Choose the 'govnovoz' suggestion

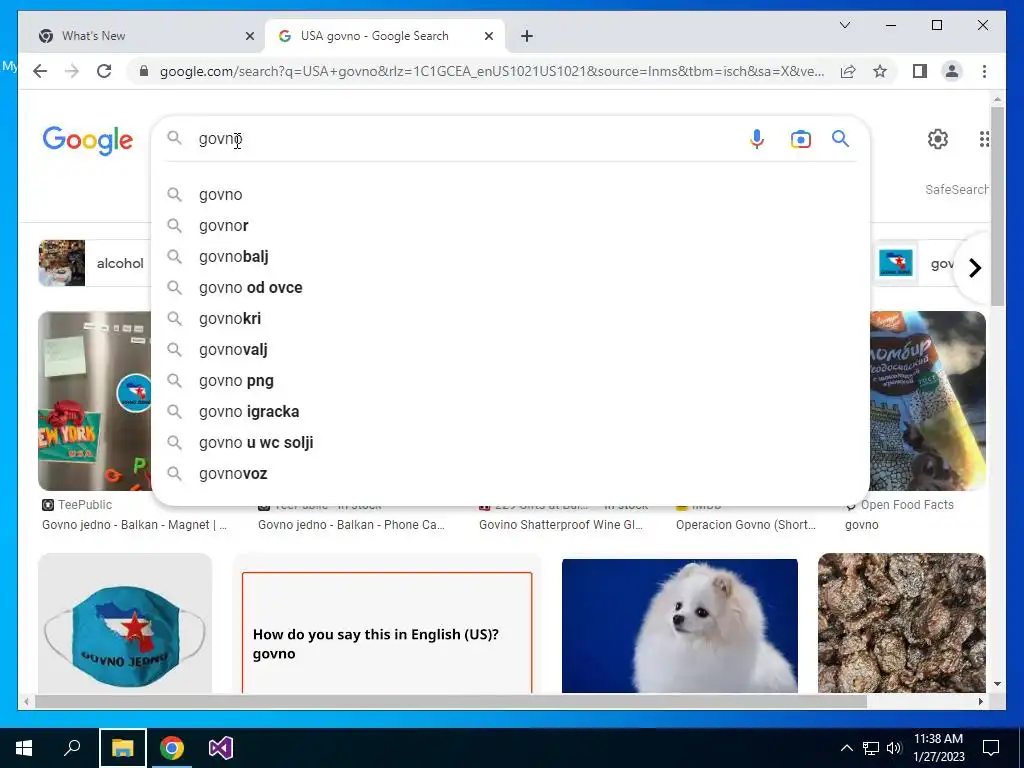510,473
